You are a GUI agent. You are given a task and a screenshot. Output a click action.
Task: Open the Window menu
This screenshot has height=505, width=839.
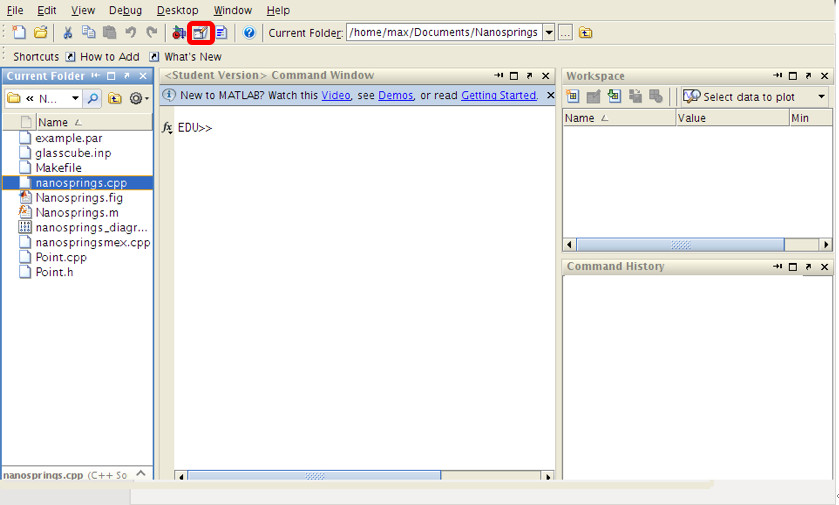coord(233,10)
